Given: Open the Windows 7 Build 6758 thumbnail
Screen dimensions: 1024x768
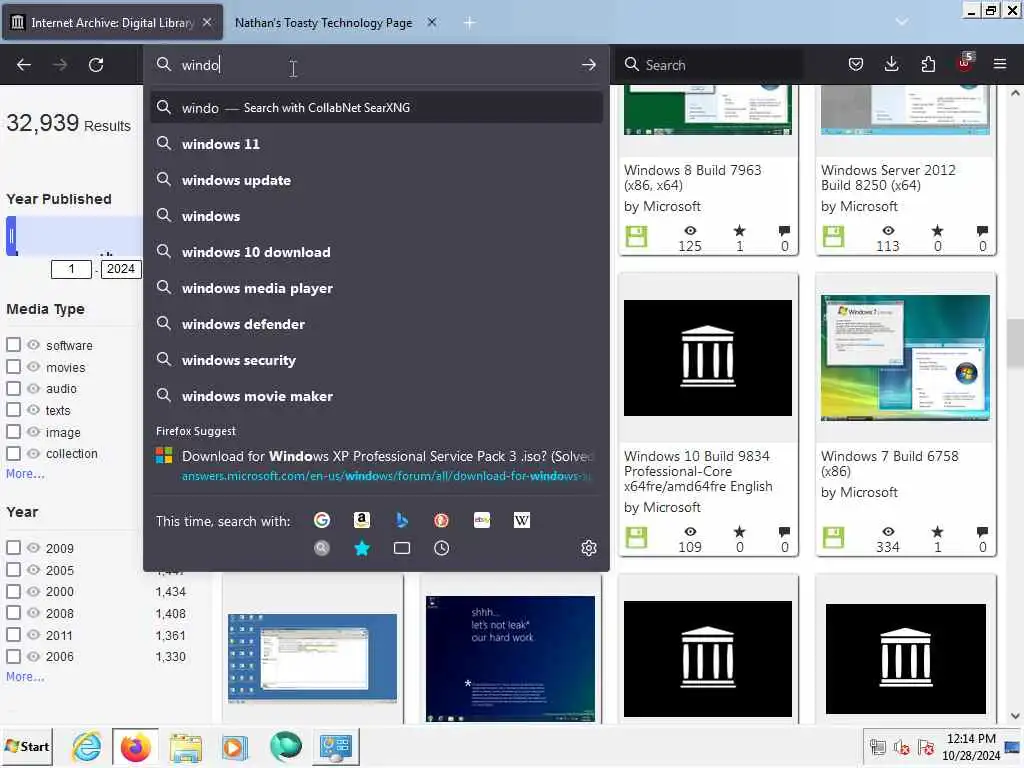Looking at the screenshot, I should point(905,357).
